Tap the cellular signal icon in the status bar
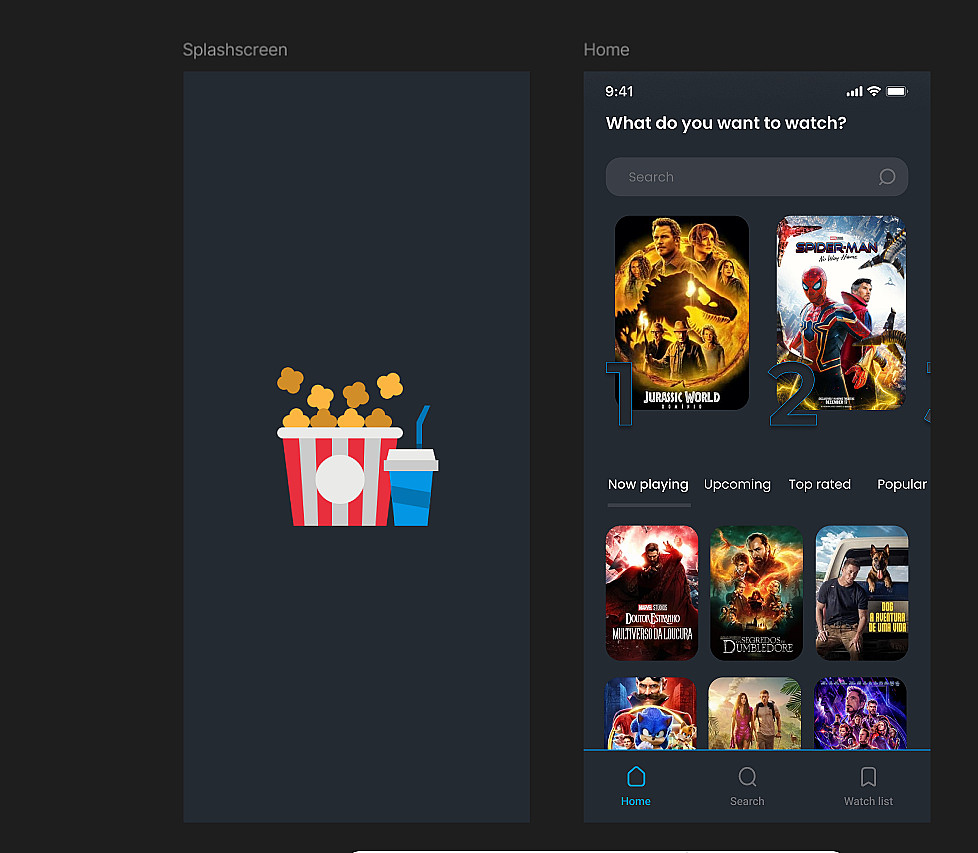Screen dimensions: 978x853 pyautogui.click(x=854, y=92)
